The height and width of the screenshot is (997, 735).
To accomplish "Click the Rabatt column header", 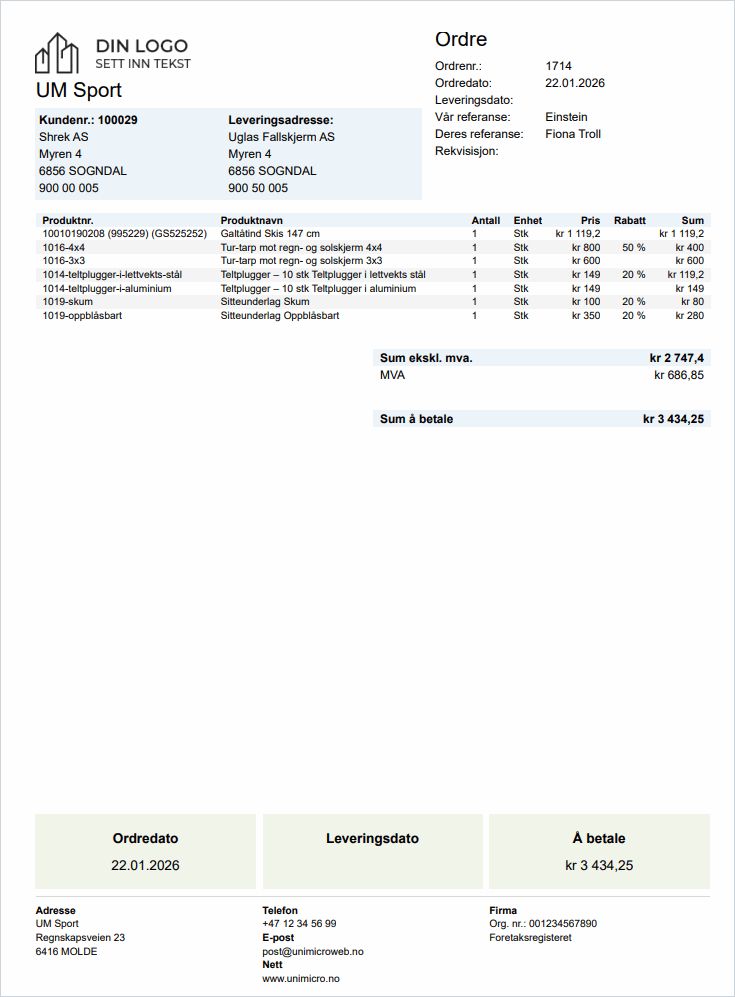I will tap(629, 220).
